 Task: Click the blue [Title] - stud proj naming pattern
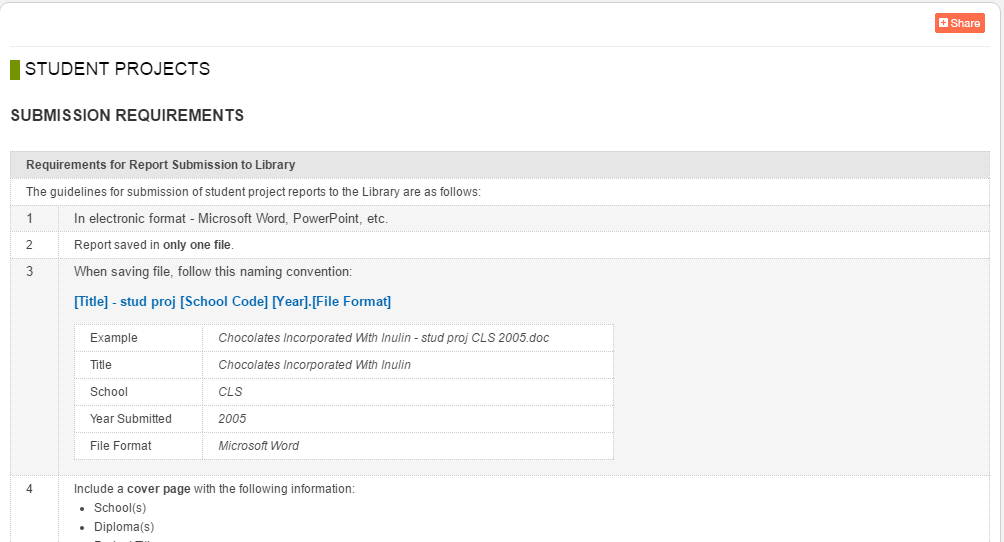tap(232, 302)
